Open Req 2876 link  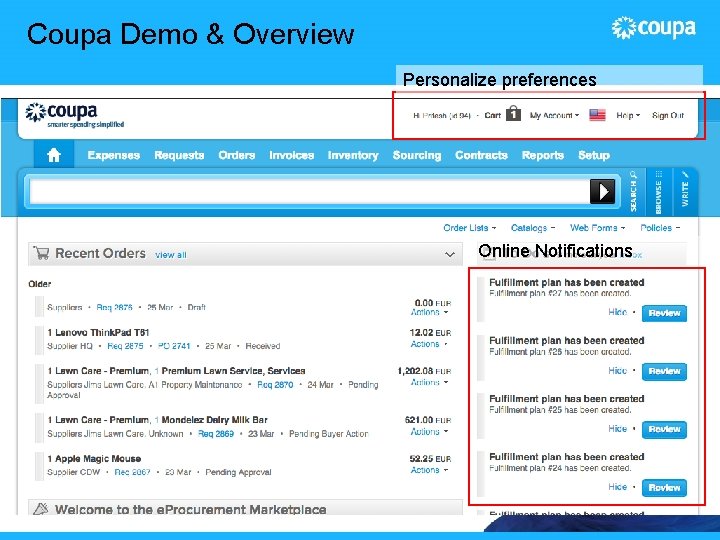click(114, 307)
